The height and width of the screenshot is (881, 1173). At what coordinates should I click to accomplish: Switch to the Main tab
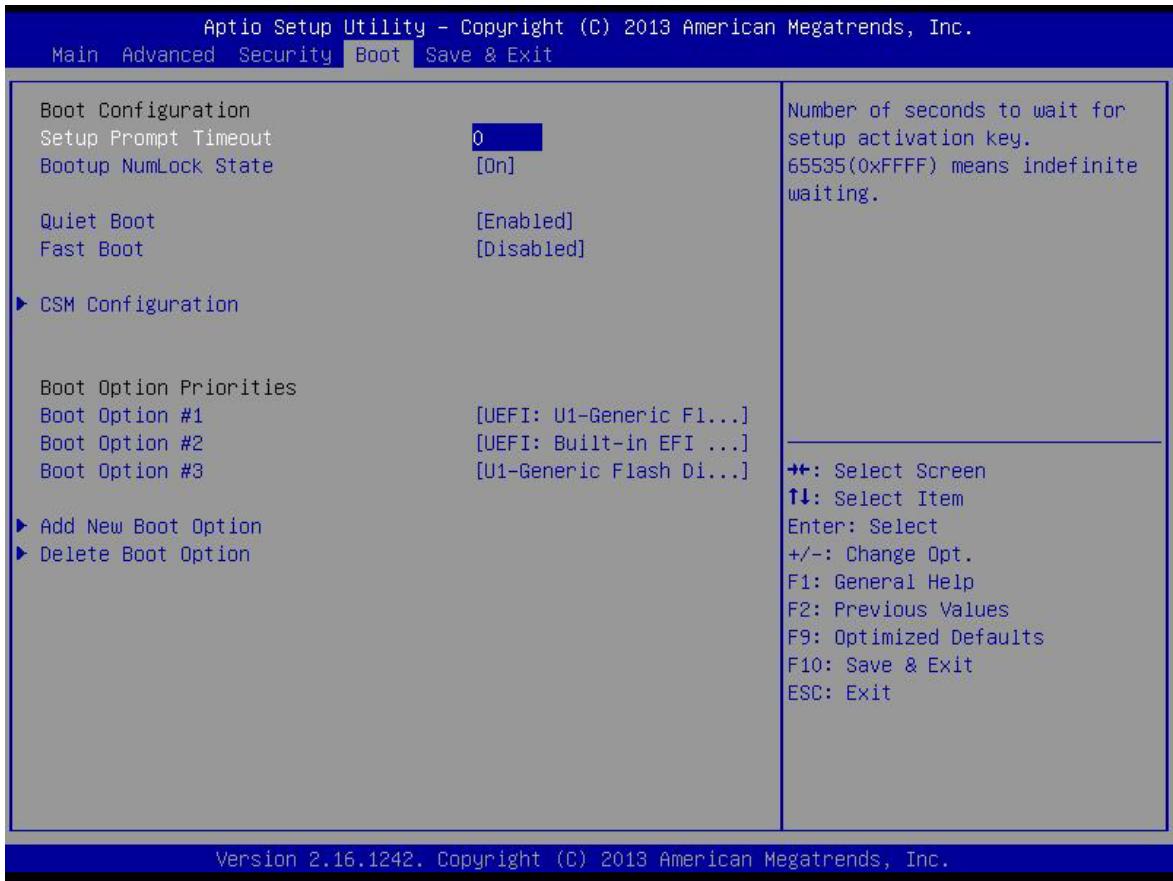pyautogui.click(x=75, y=55)
